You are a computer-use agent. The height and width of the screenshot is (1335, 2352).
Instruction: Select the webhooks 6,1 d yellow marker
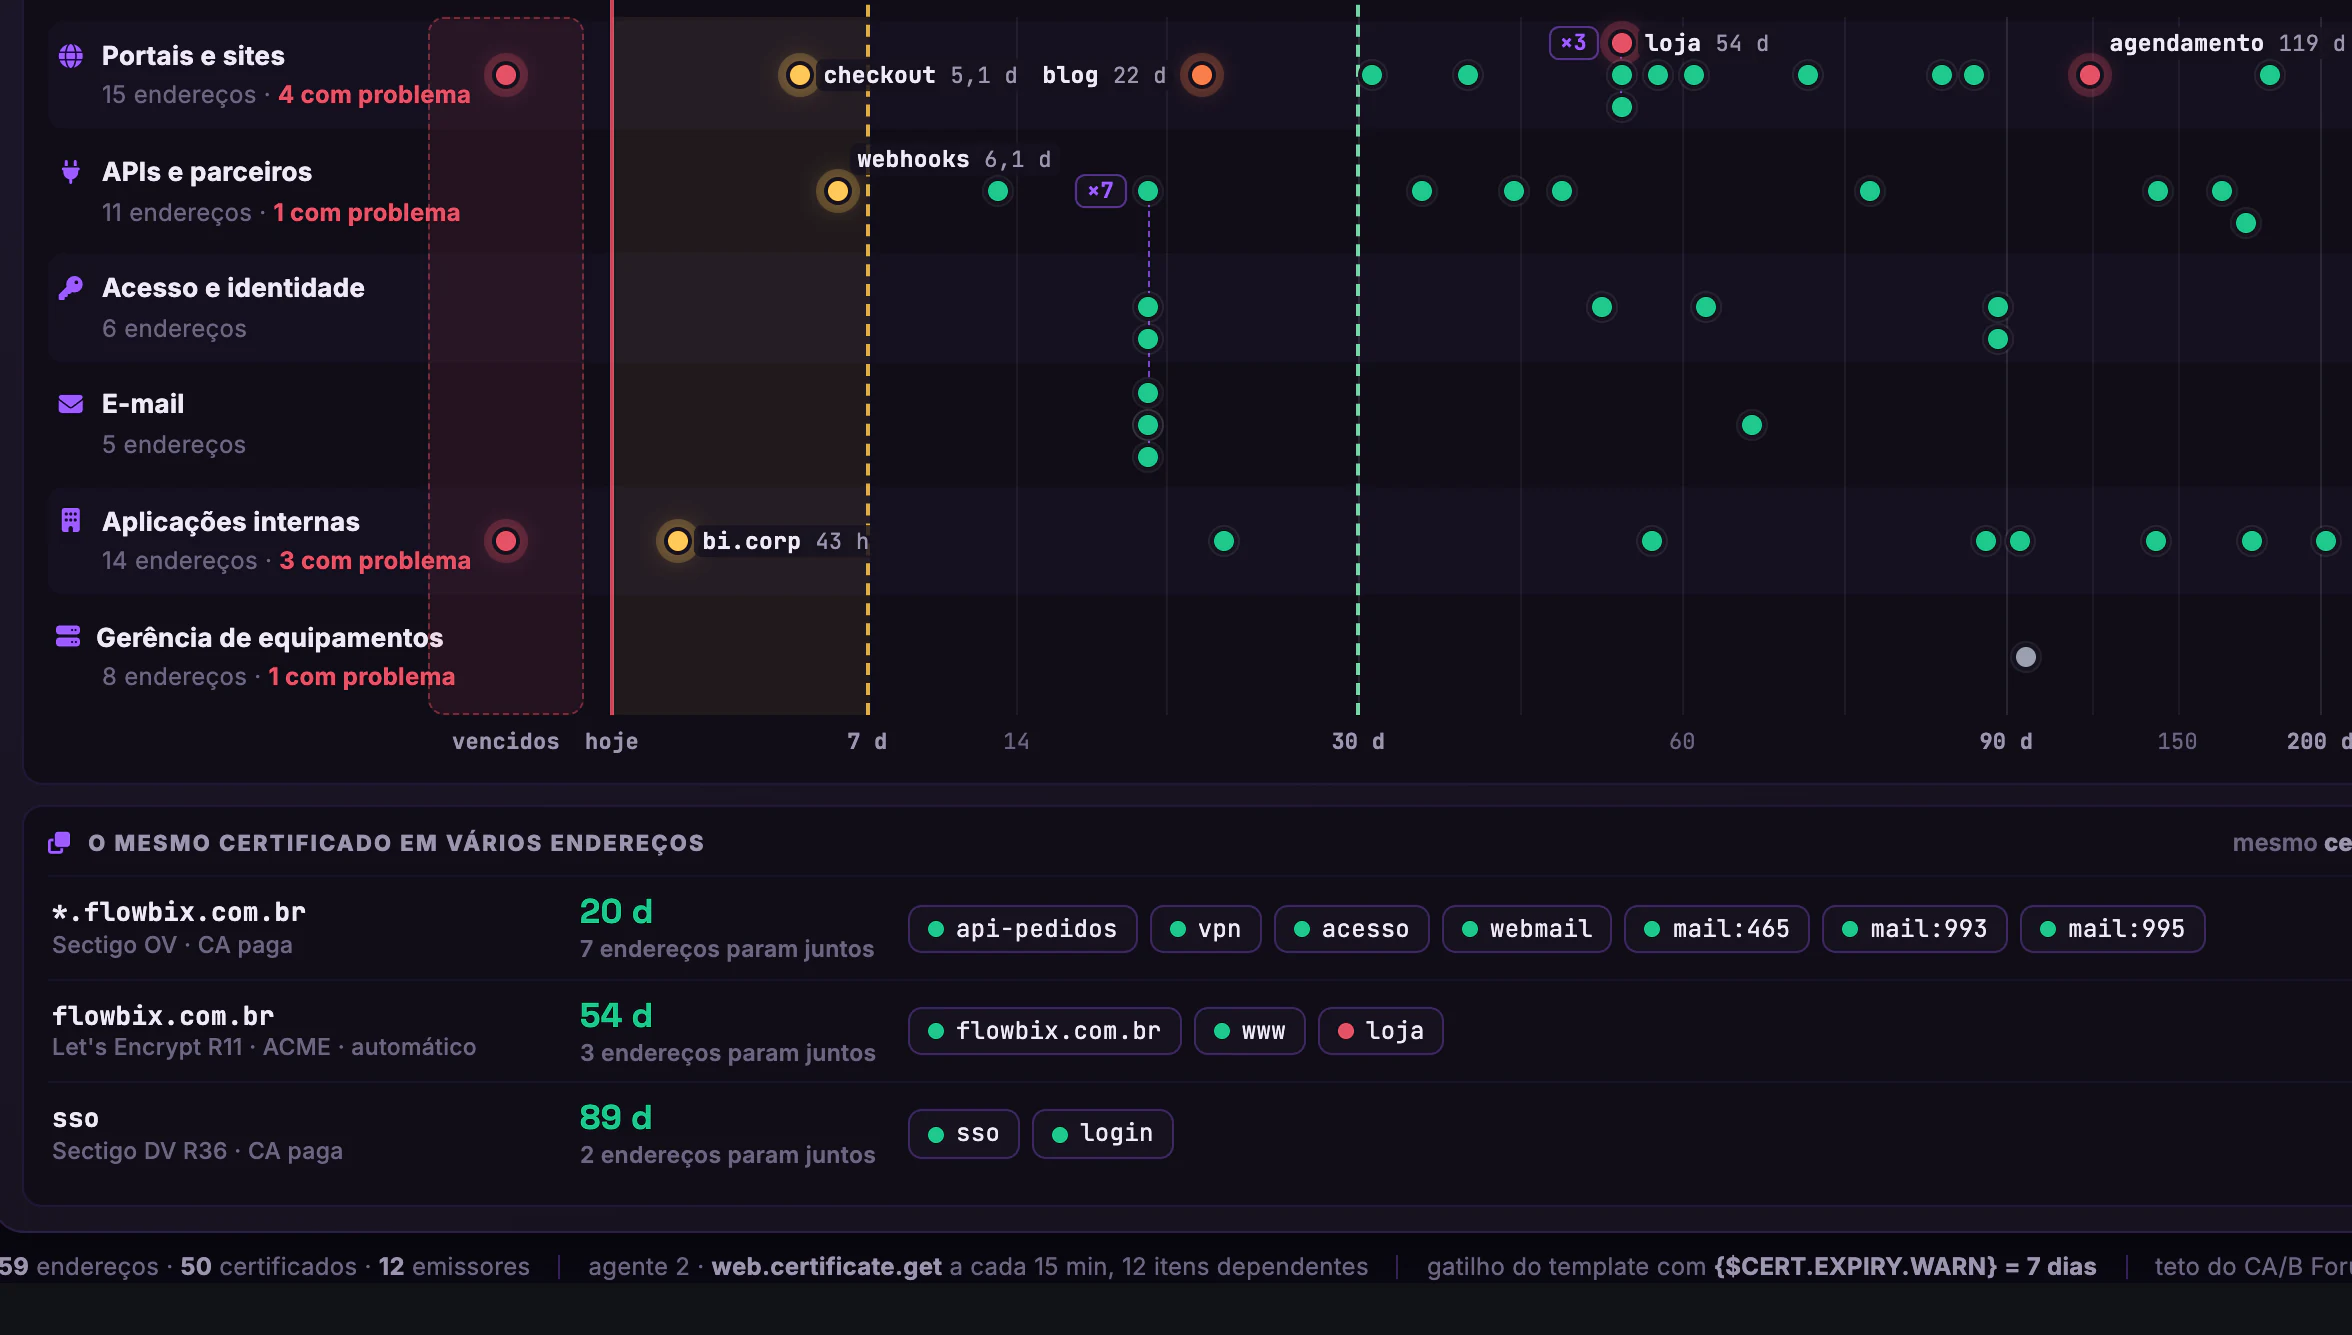click(838, 191)
